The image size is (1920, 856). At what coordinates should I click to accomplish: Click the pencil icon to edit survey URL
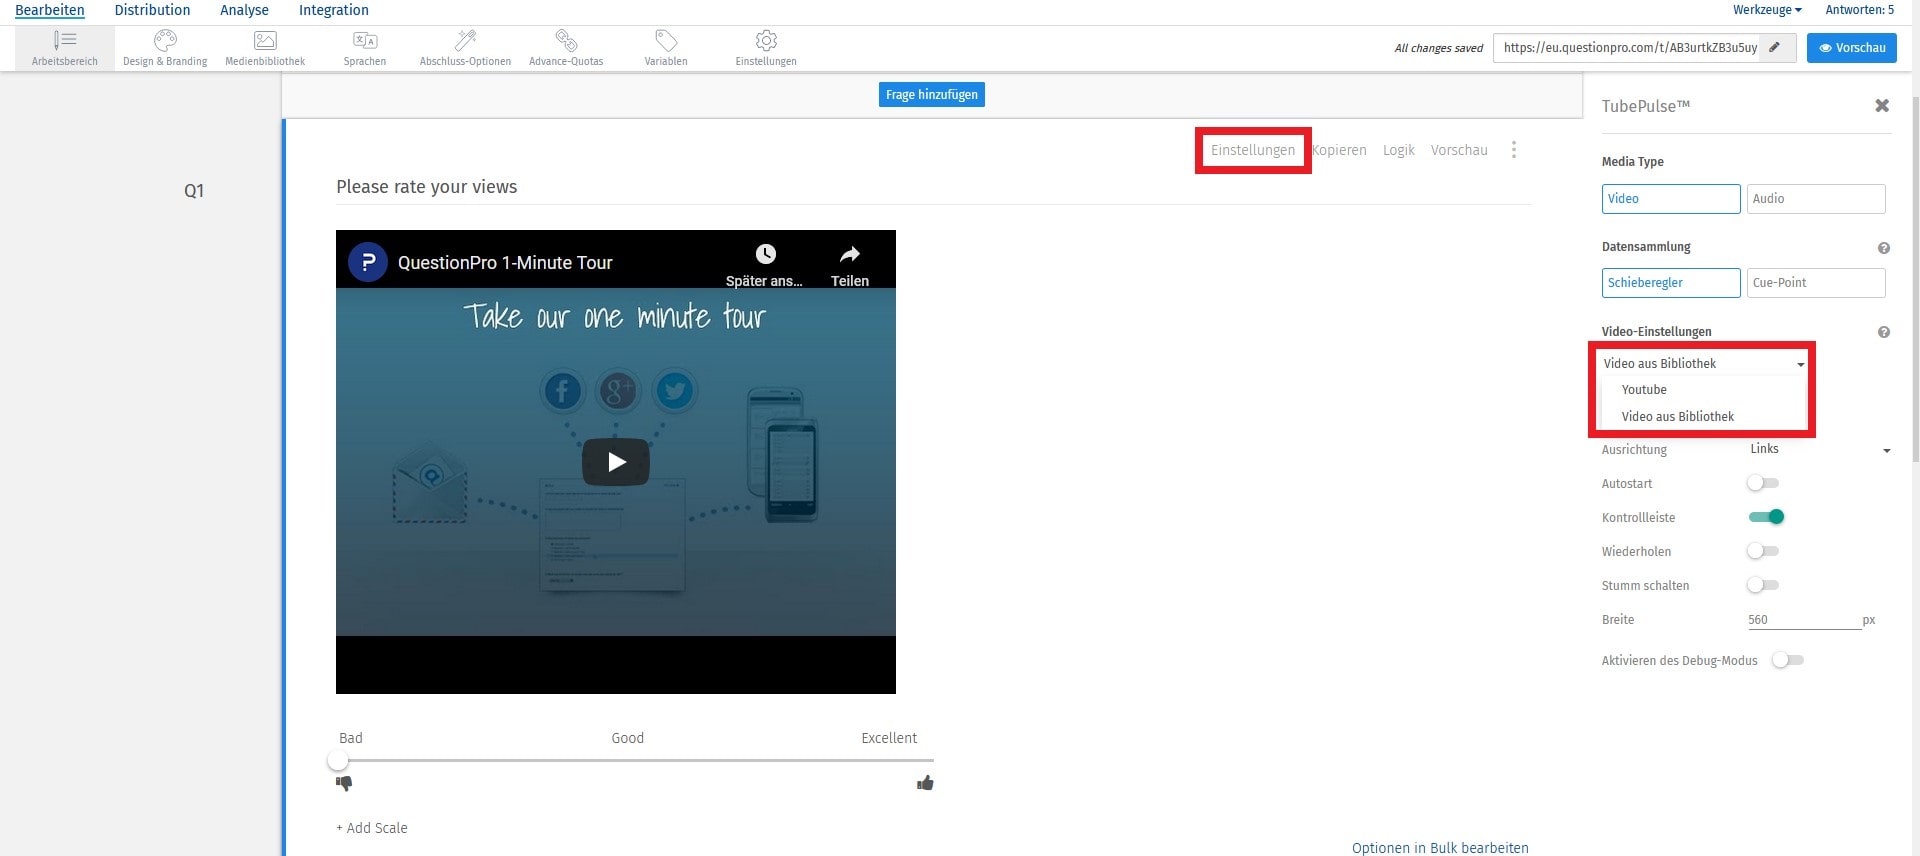1775,47
